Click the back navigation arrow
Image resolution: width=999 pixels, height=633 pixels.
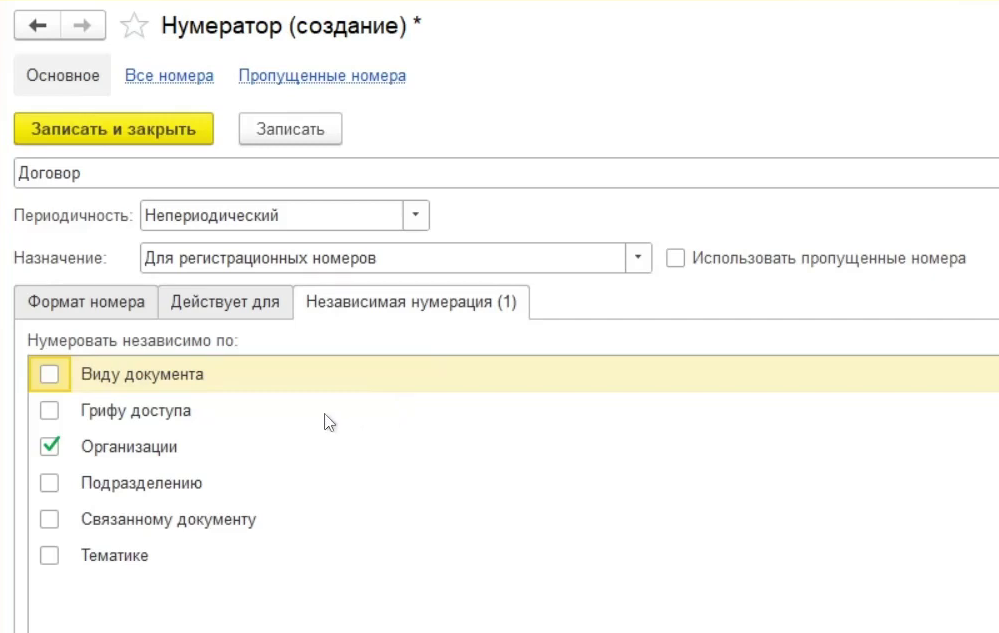pos(38,26)
